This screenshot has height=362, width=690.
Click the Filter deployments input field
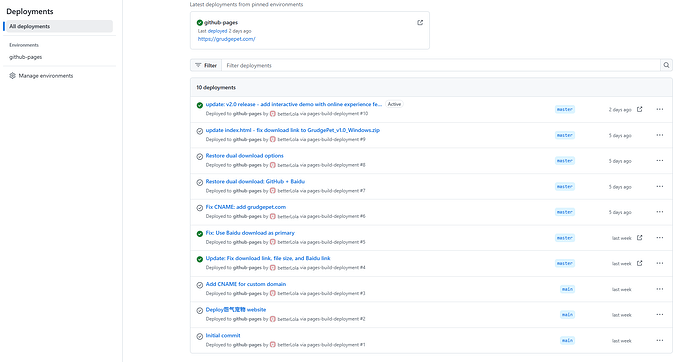point(441,65)
